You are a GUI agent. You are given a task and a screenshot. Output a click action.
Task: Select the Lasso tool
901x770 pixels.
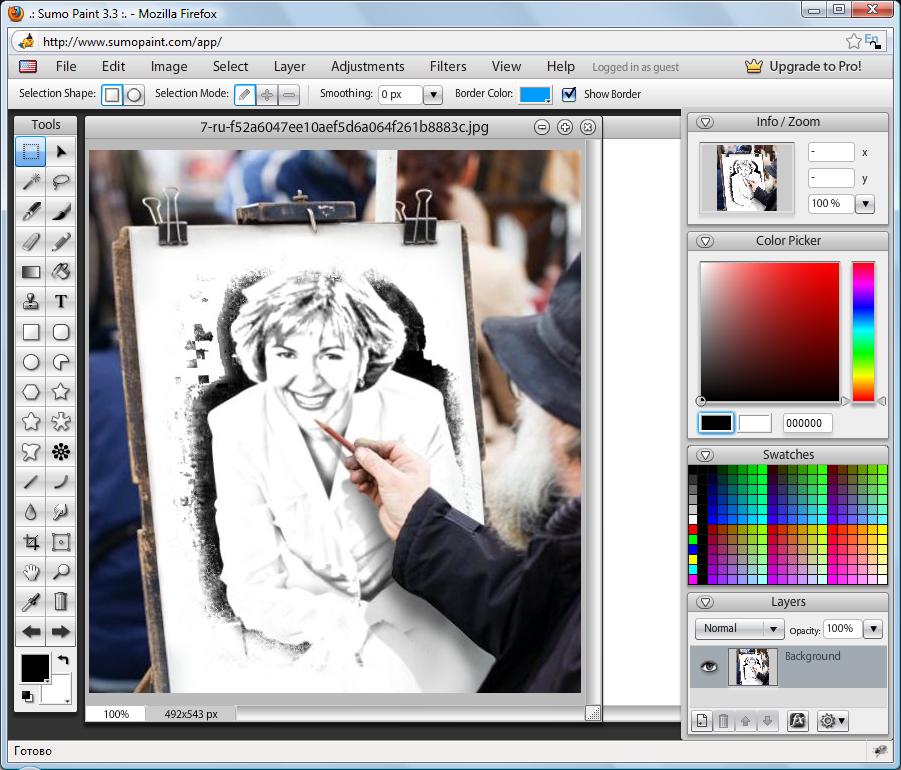tap(60, 182)
